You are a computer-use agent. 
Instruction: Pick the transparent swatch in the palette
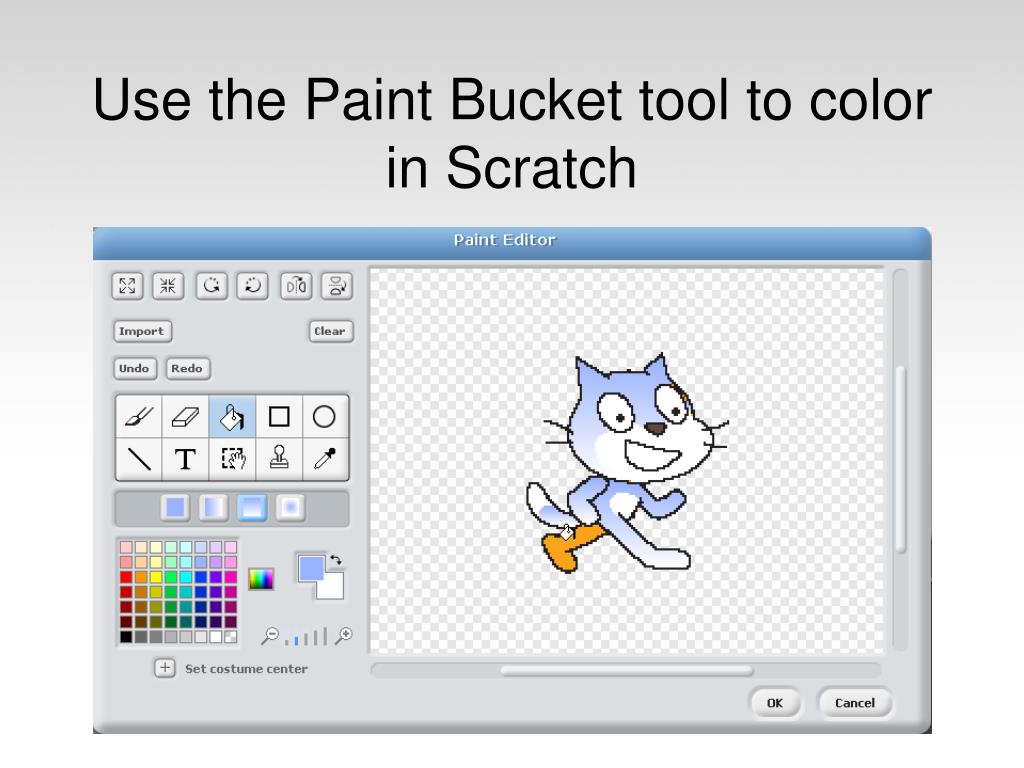231,637
